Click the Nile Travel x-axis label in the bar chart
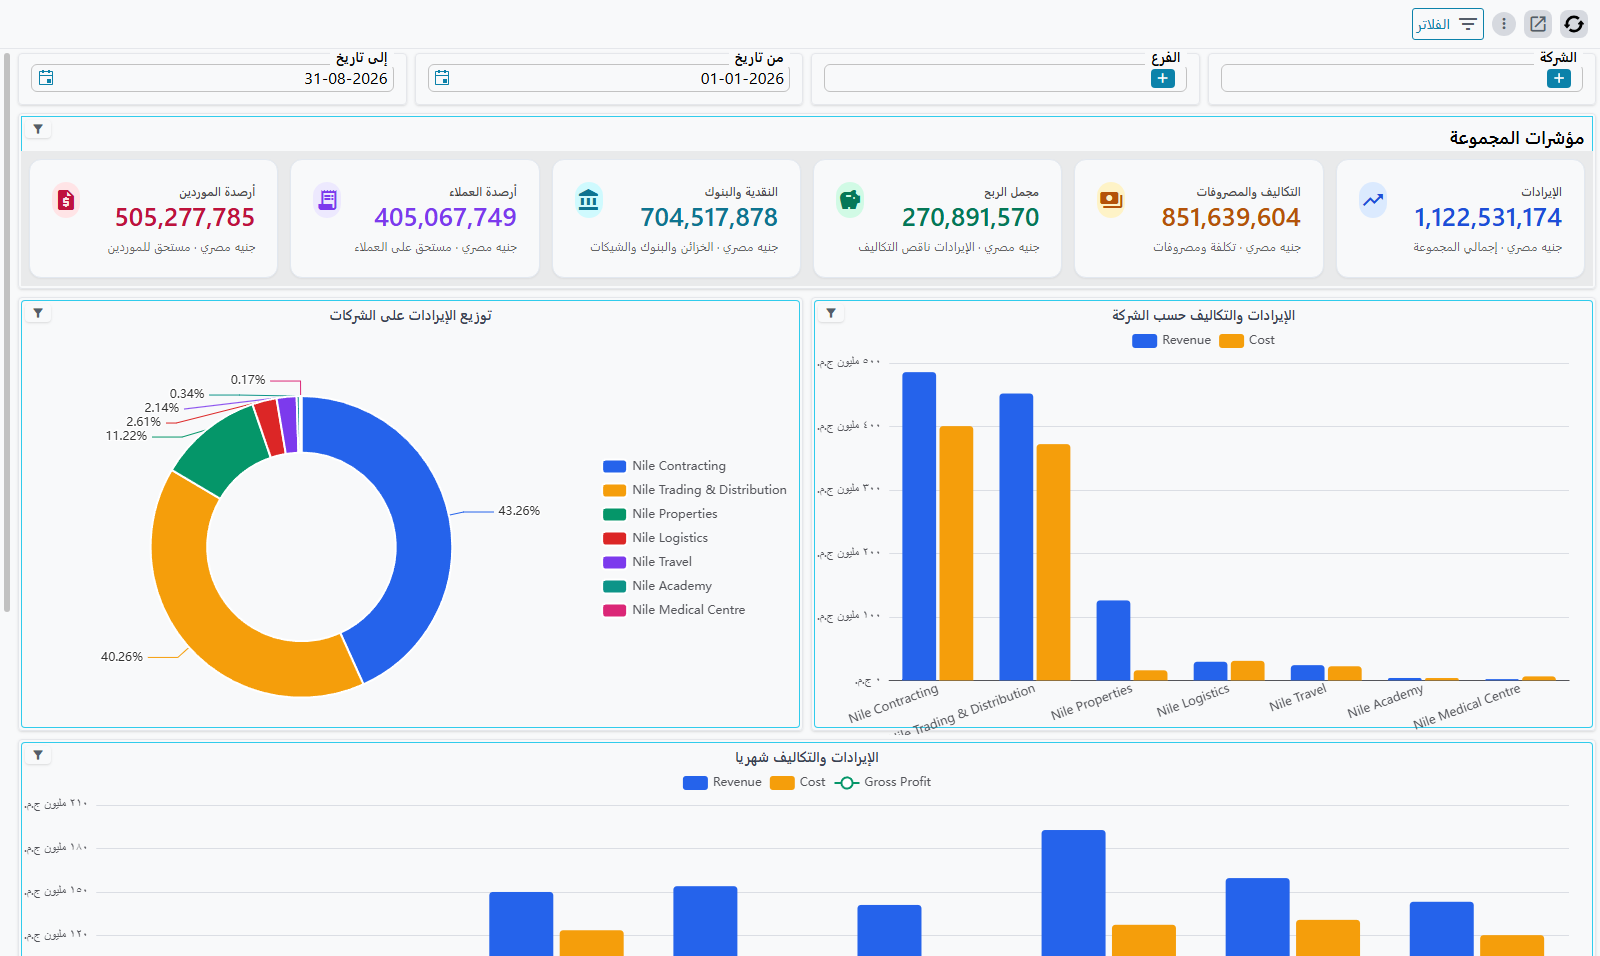Viewport: 1600px width, 956px height. coord(1298,698)
